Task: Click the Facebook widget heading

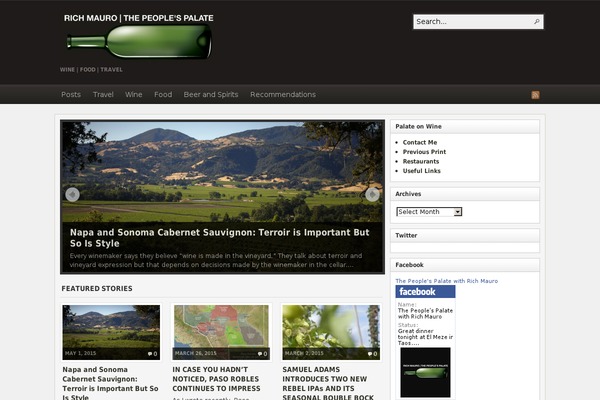Action: pos(409,265)
